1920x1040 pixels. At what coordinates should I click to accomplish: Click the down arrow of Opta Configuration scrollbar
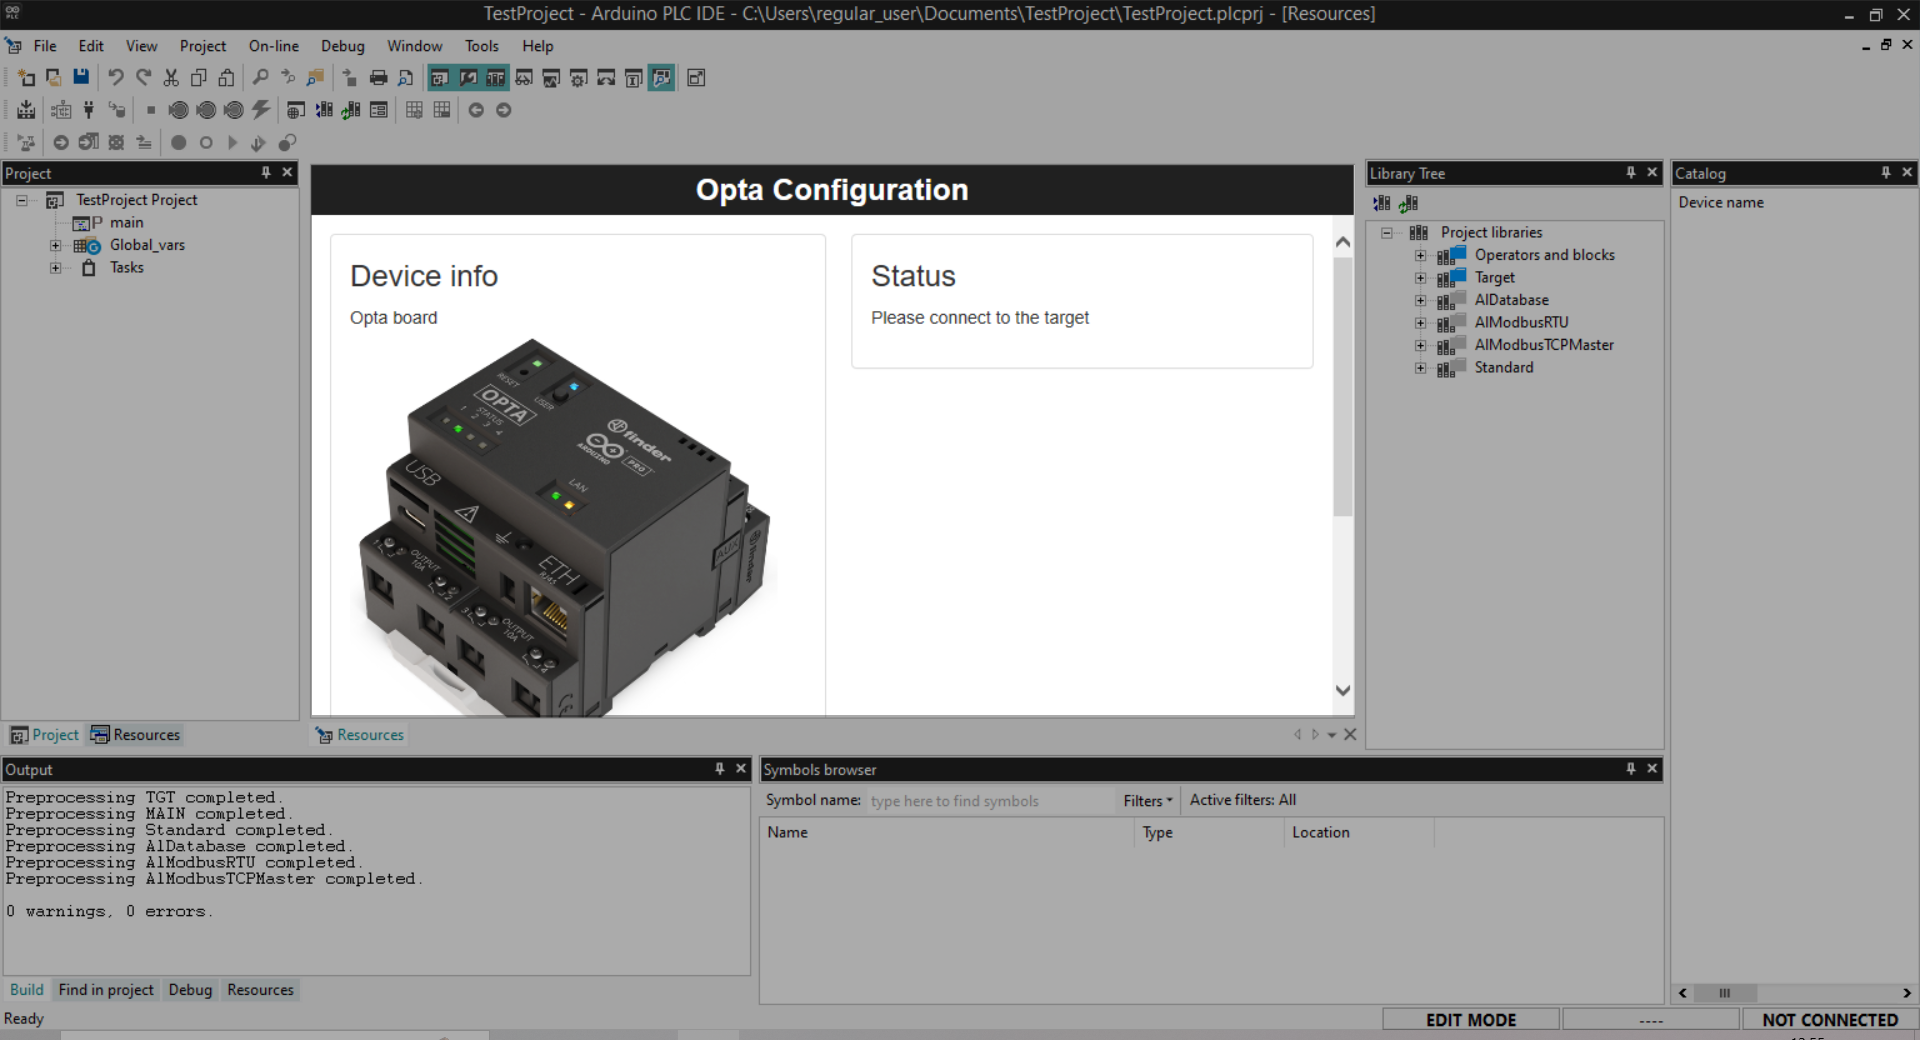[1343, 690]
